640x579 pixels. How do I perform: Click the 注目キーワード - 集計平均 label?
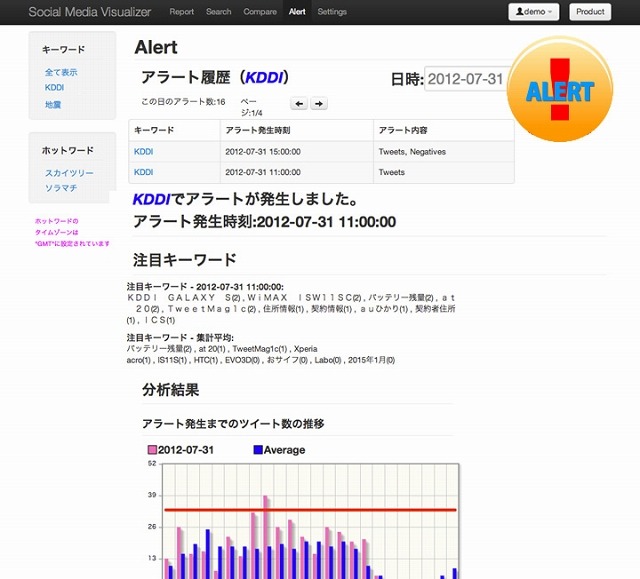pyautogui.click(x=180, y=338)
